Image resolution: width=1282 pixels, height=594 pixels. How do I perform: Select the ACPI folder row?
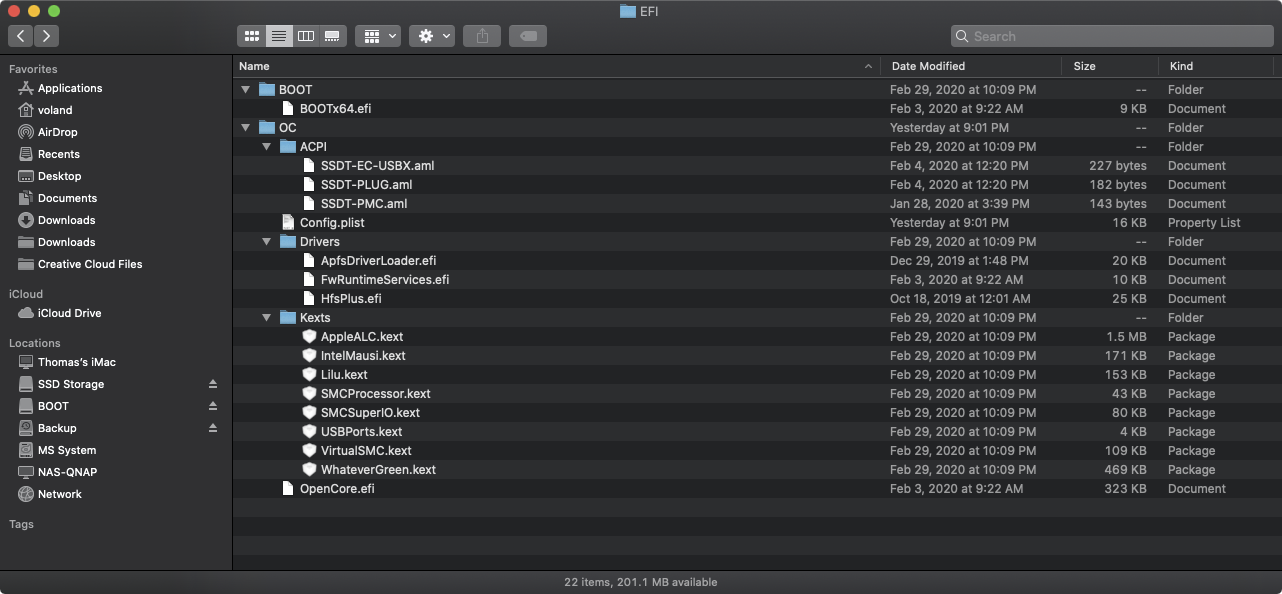757,147
